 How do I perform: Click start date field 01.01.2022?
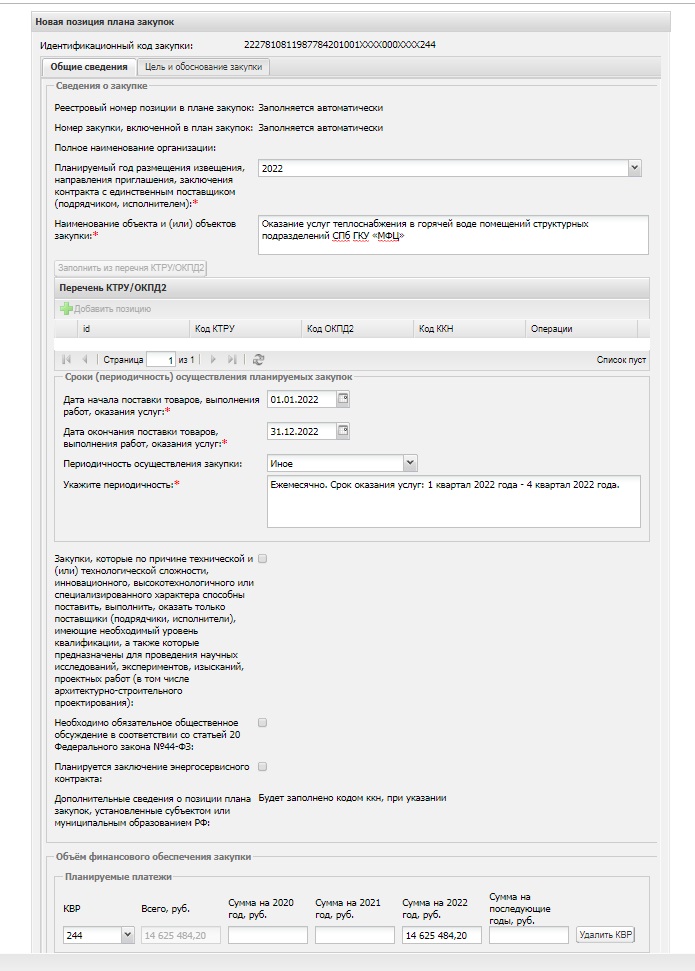pyautogui.click(x=302, y=399)
